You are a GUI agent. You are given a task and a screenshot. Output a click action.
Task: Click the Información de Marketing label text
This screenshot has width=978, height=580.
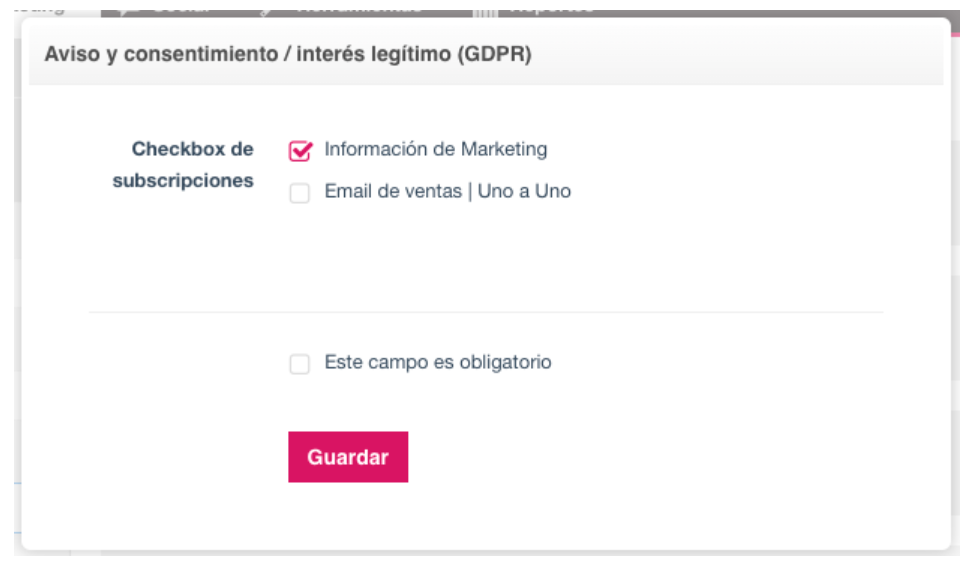(x=436, y=150)
